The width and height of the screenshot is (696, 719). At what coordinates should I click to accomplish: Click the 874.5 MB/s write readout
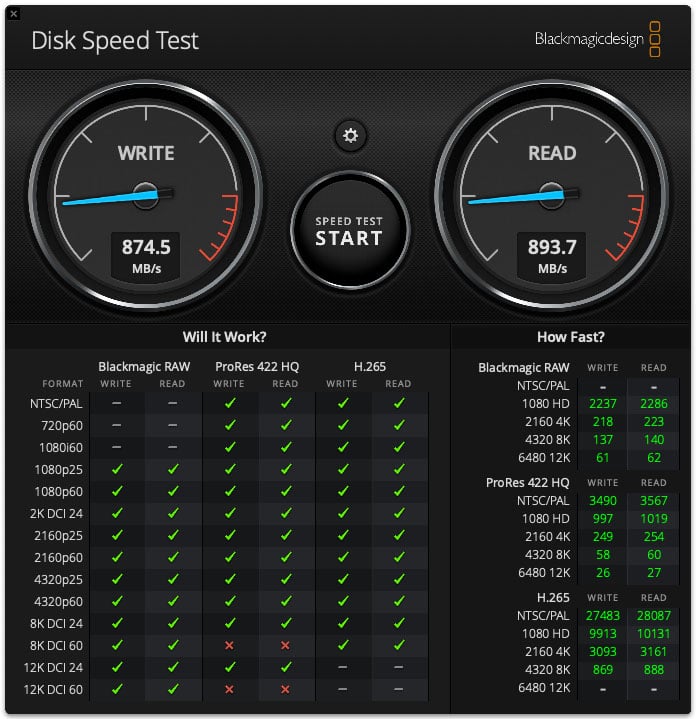146,256
